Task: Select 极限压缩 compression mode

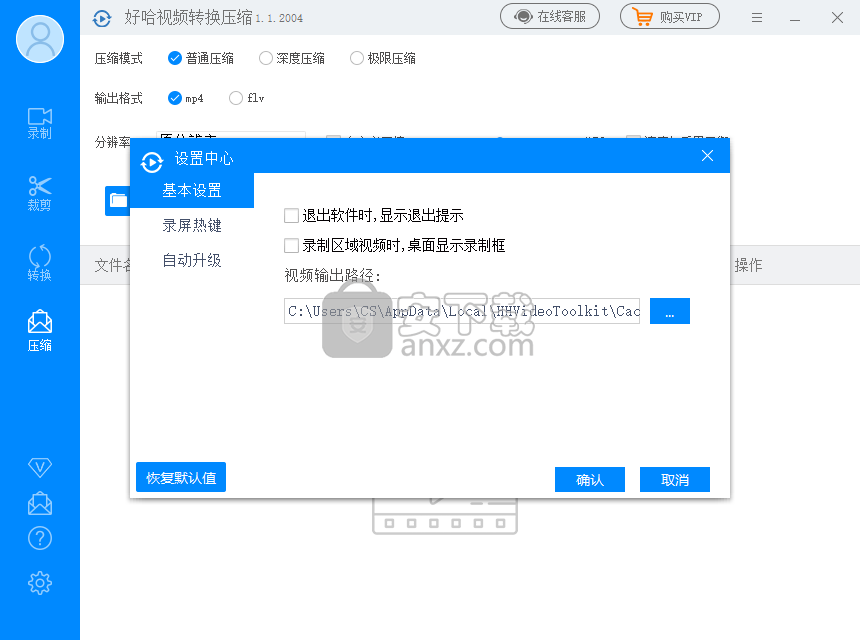Action: (x=383, y=58)
